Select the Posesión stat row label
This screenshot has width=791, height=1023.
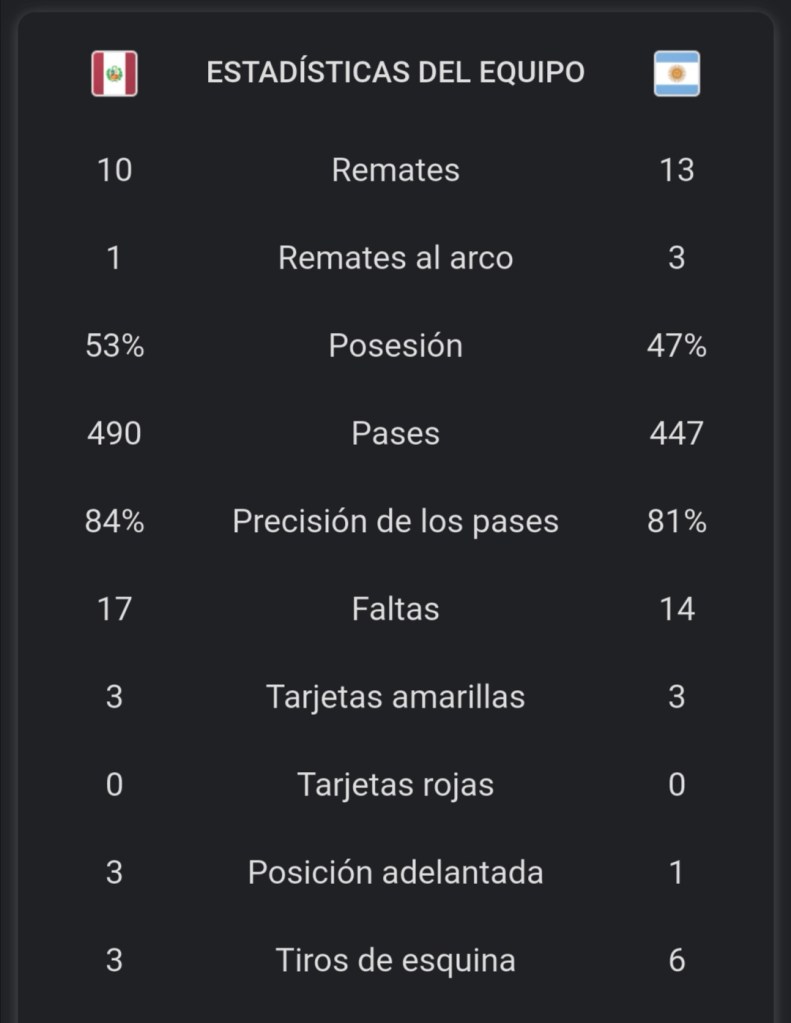(x=395, y=346)
